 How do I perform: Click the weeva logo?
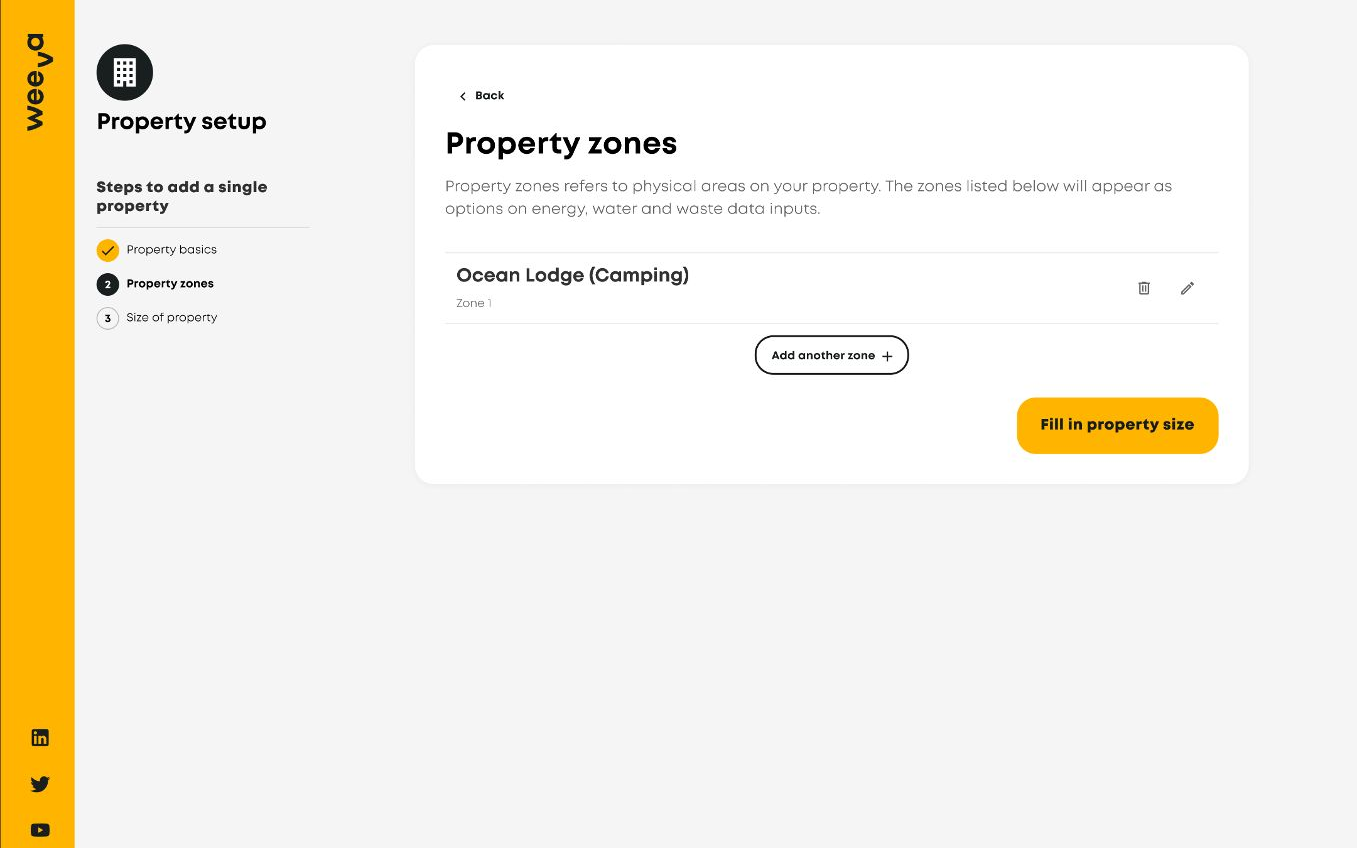[x=37, y=82]
